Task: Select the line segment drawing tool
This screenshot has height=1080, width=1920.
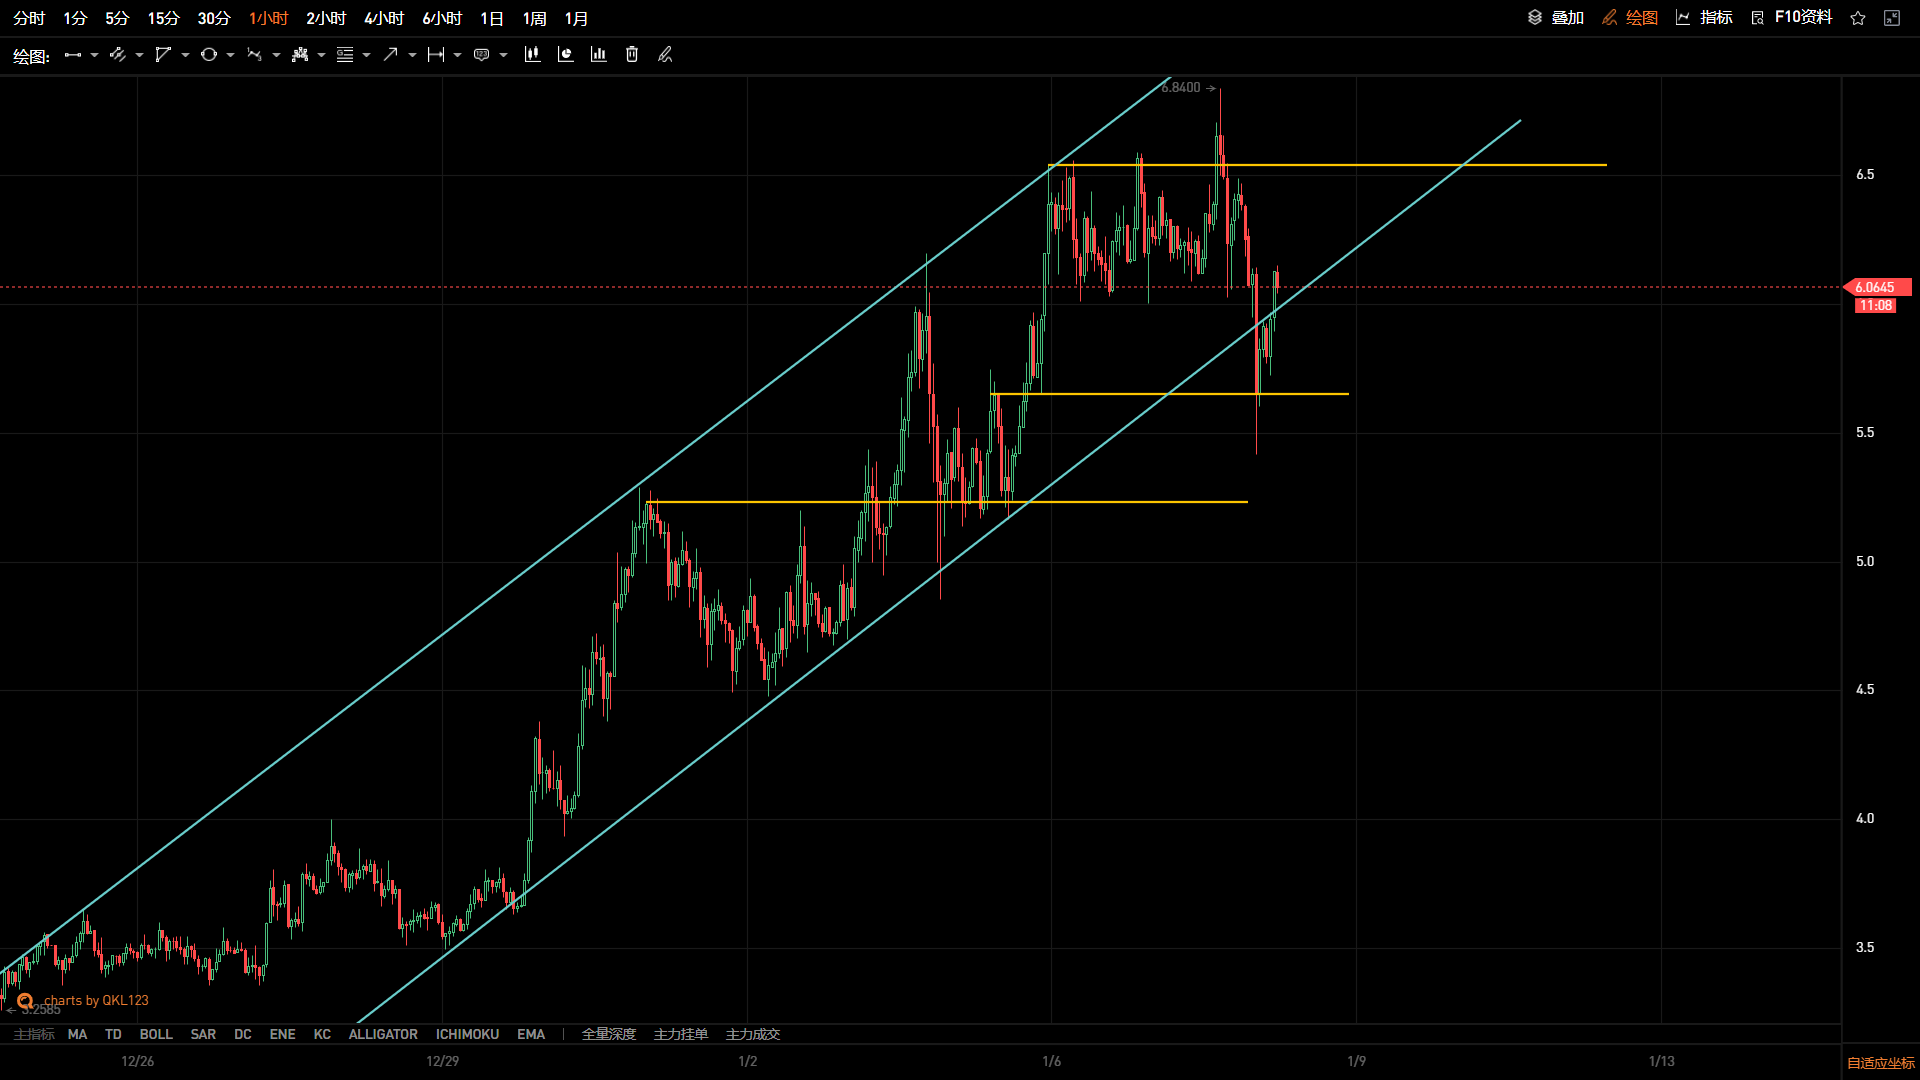Action: 73,55
